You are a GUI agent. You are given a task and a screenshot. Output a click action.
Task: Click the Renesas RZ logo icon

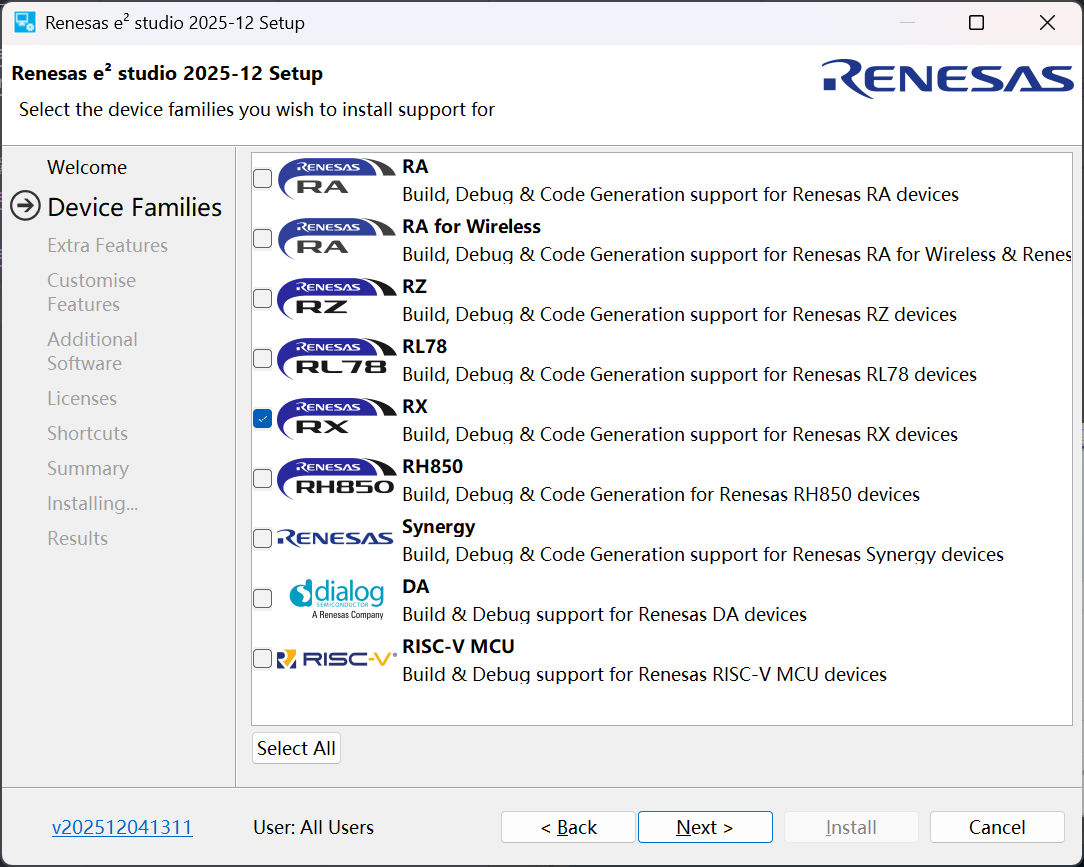click(x=337, y=299)
